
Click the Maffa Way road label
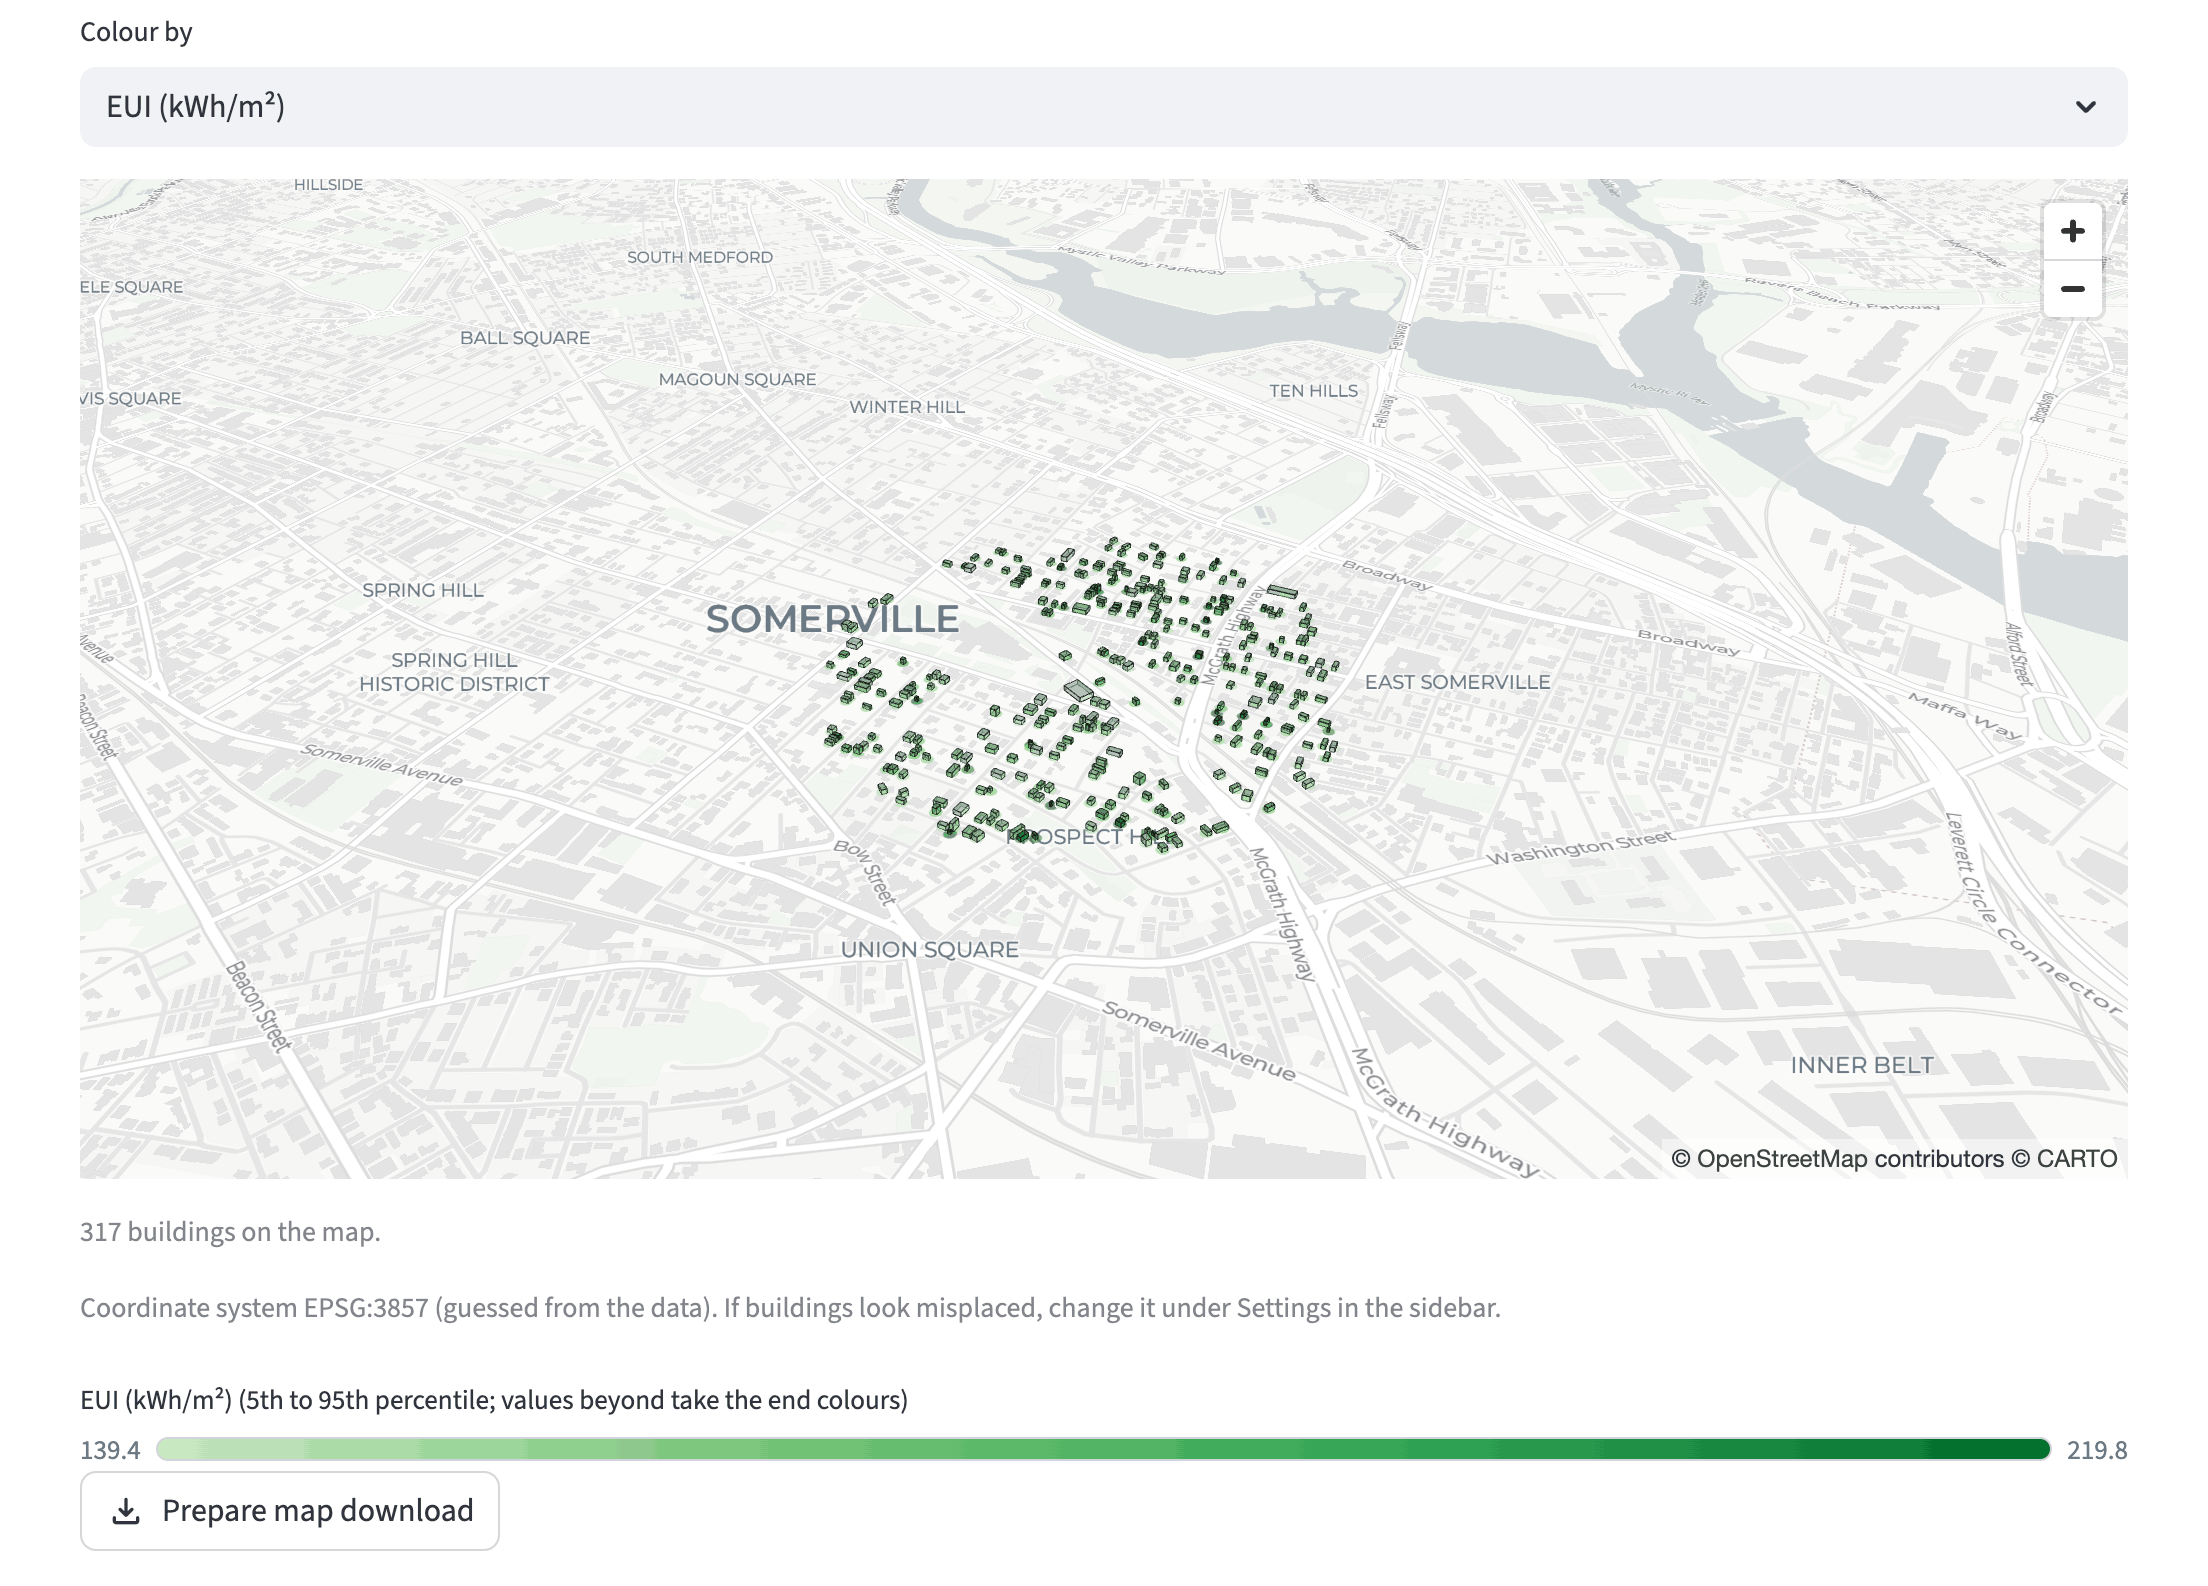(1965, 716)
